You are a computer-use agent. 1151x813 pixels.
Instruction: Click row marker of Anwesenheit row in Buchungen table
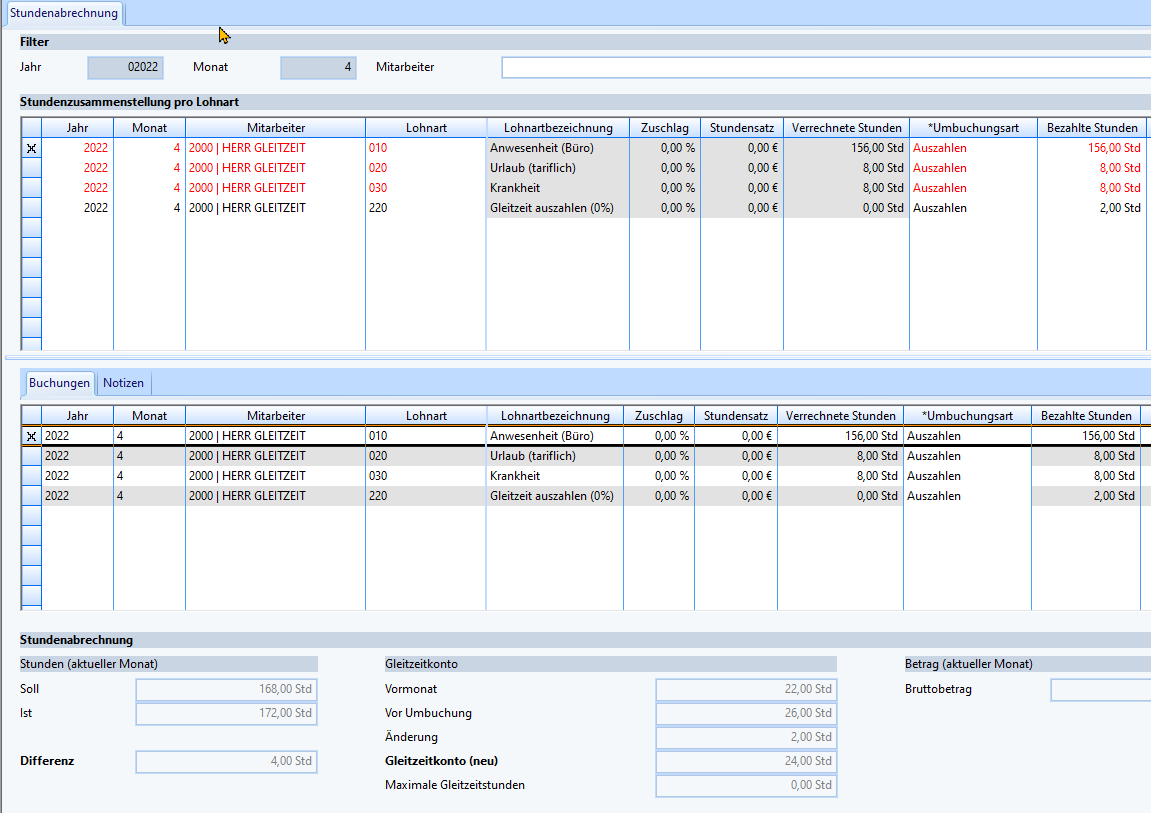coord(31,436)
